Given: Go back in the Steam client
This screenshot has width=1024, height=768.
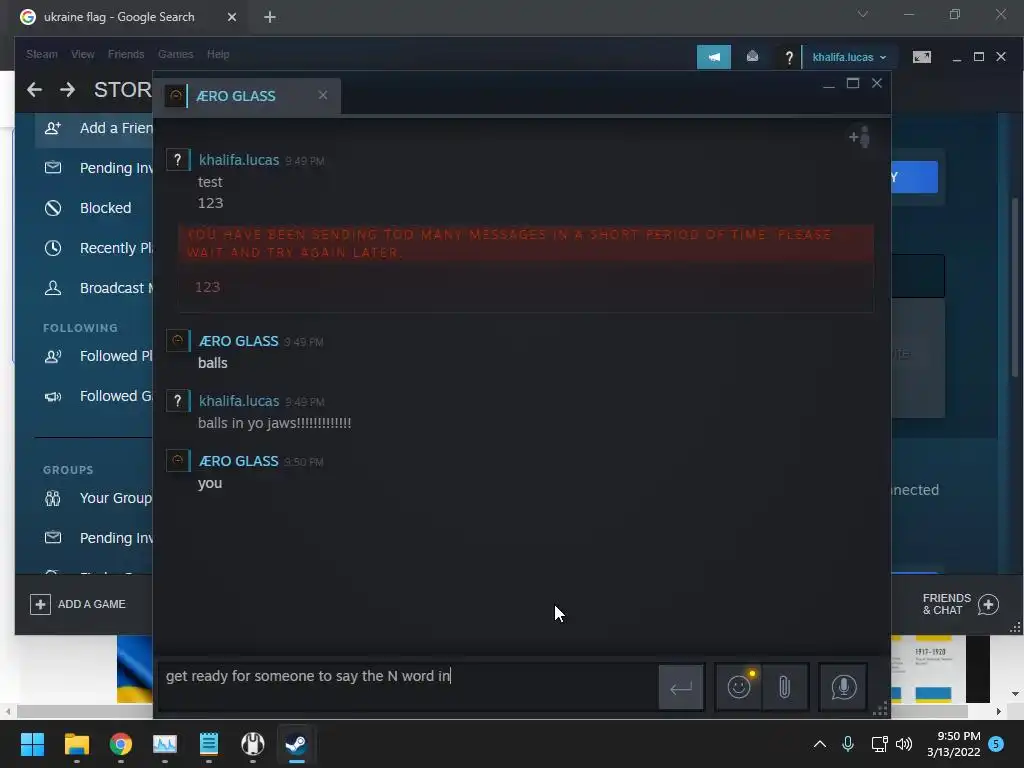Looking at the screenshot, I should click(x=34, y=89).
